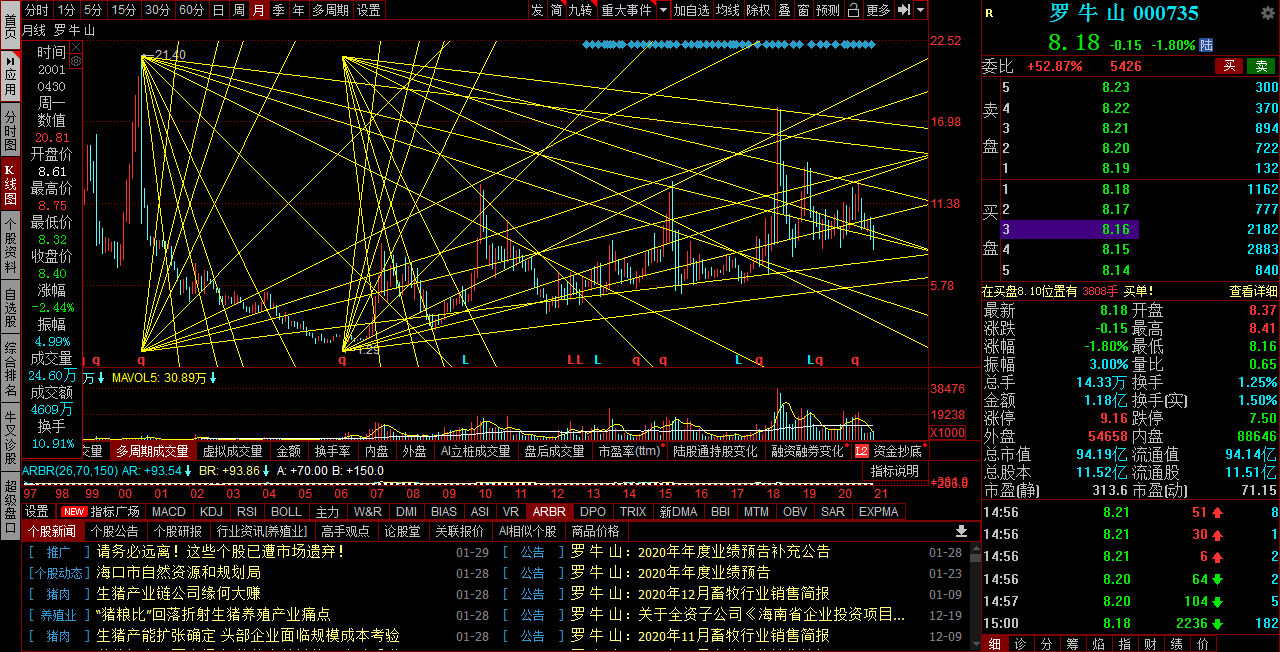
Task: Open the 多周期 multi-period selector
Action: pos(330,10)
